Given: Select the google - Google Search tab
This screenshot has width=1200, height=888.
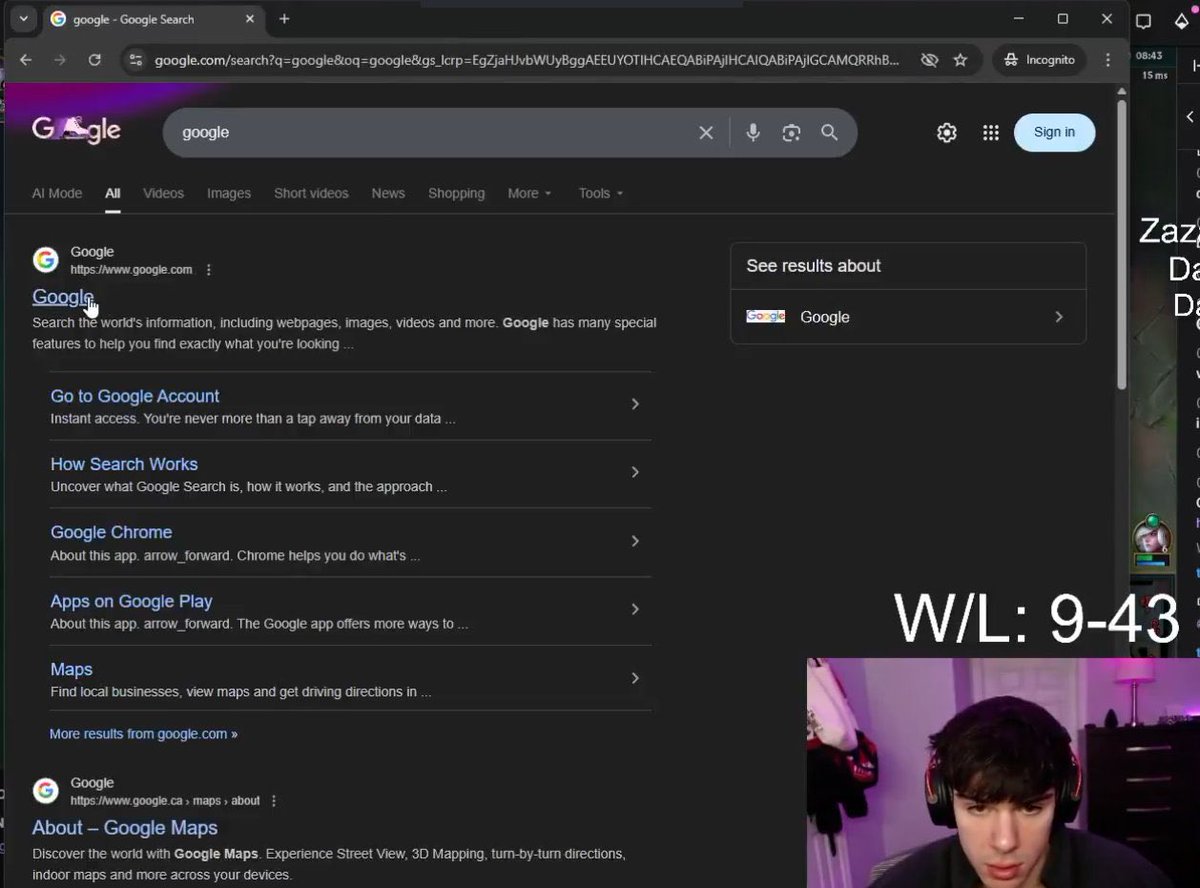Looking at the screenshot, I should click(152, 19).
